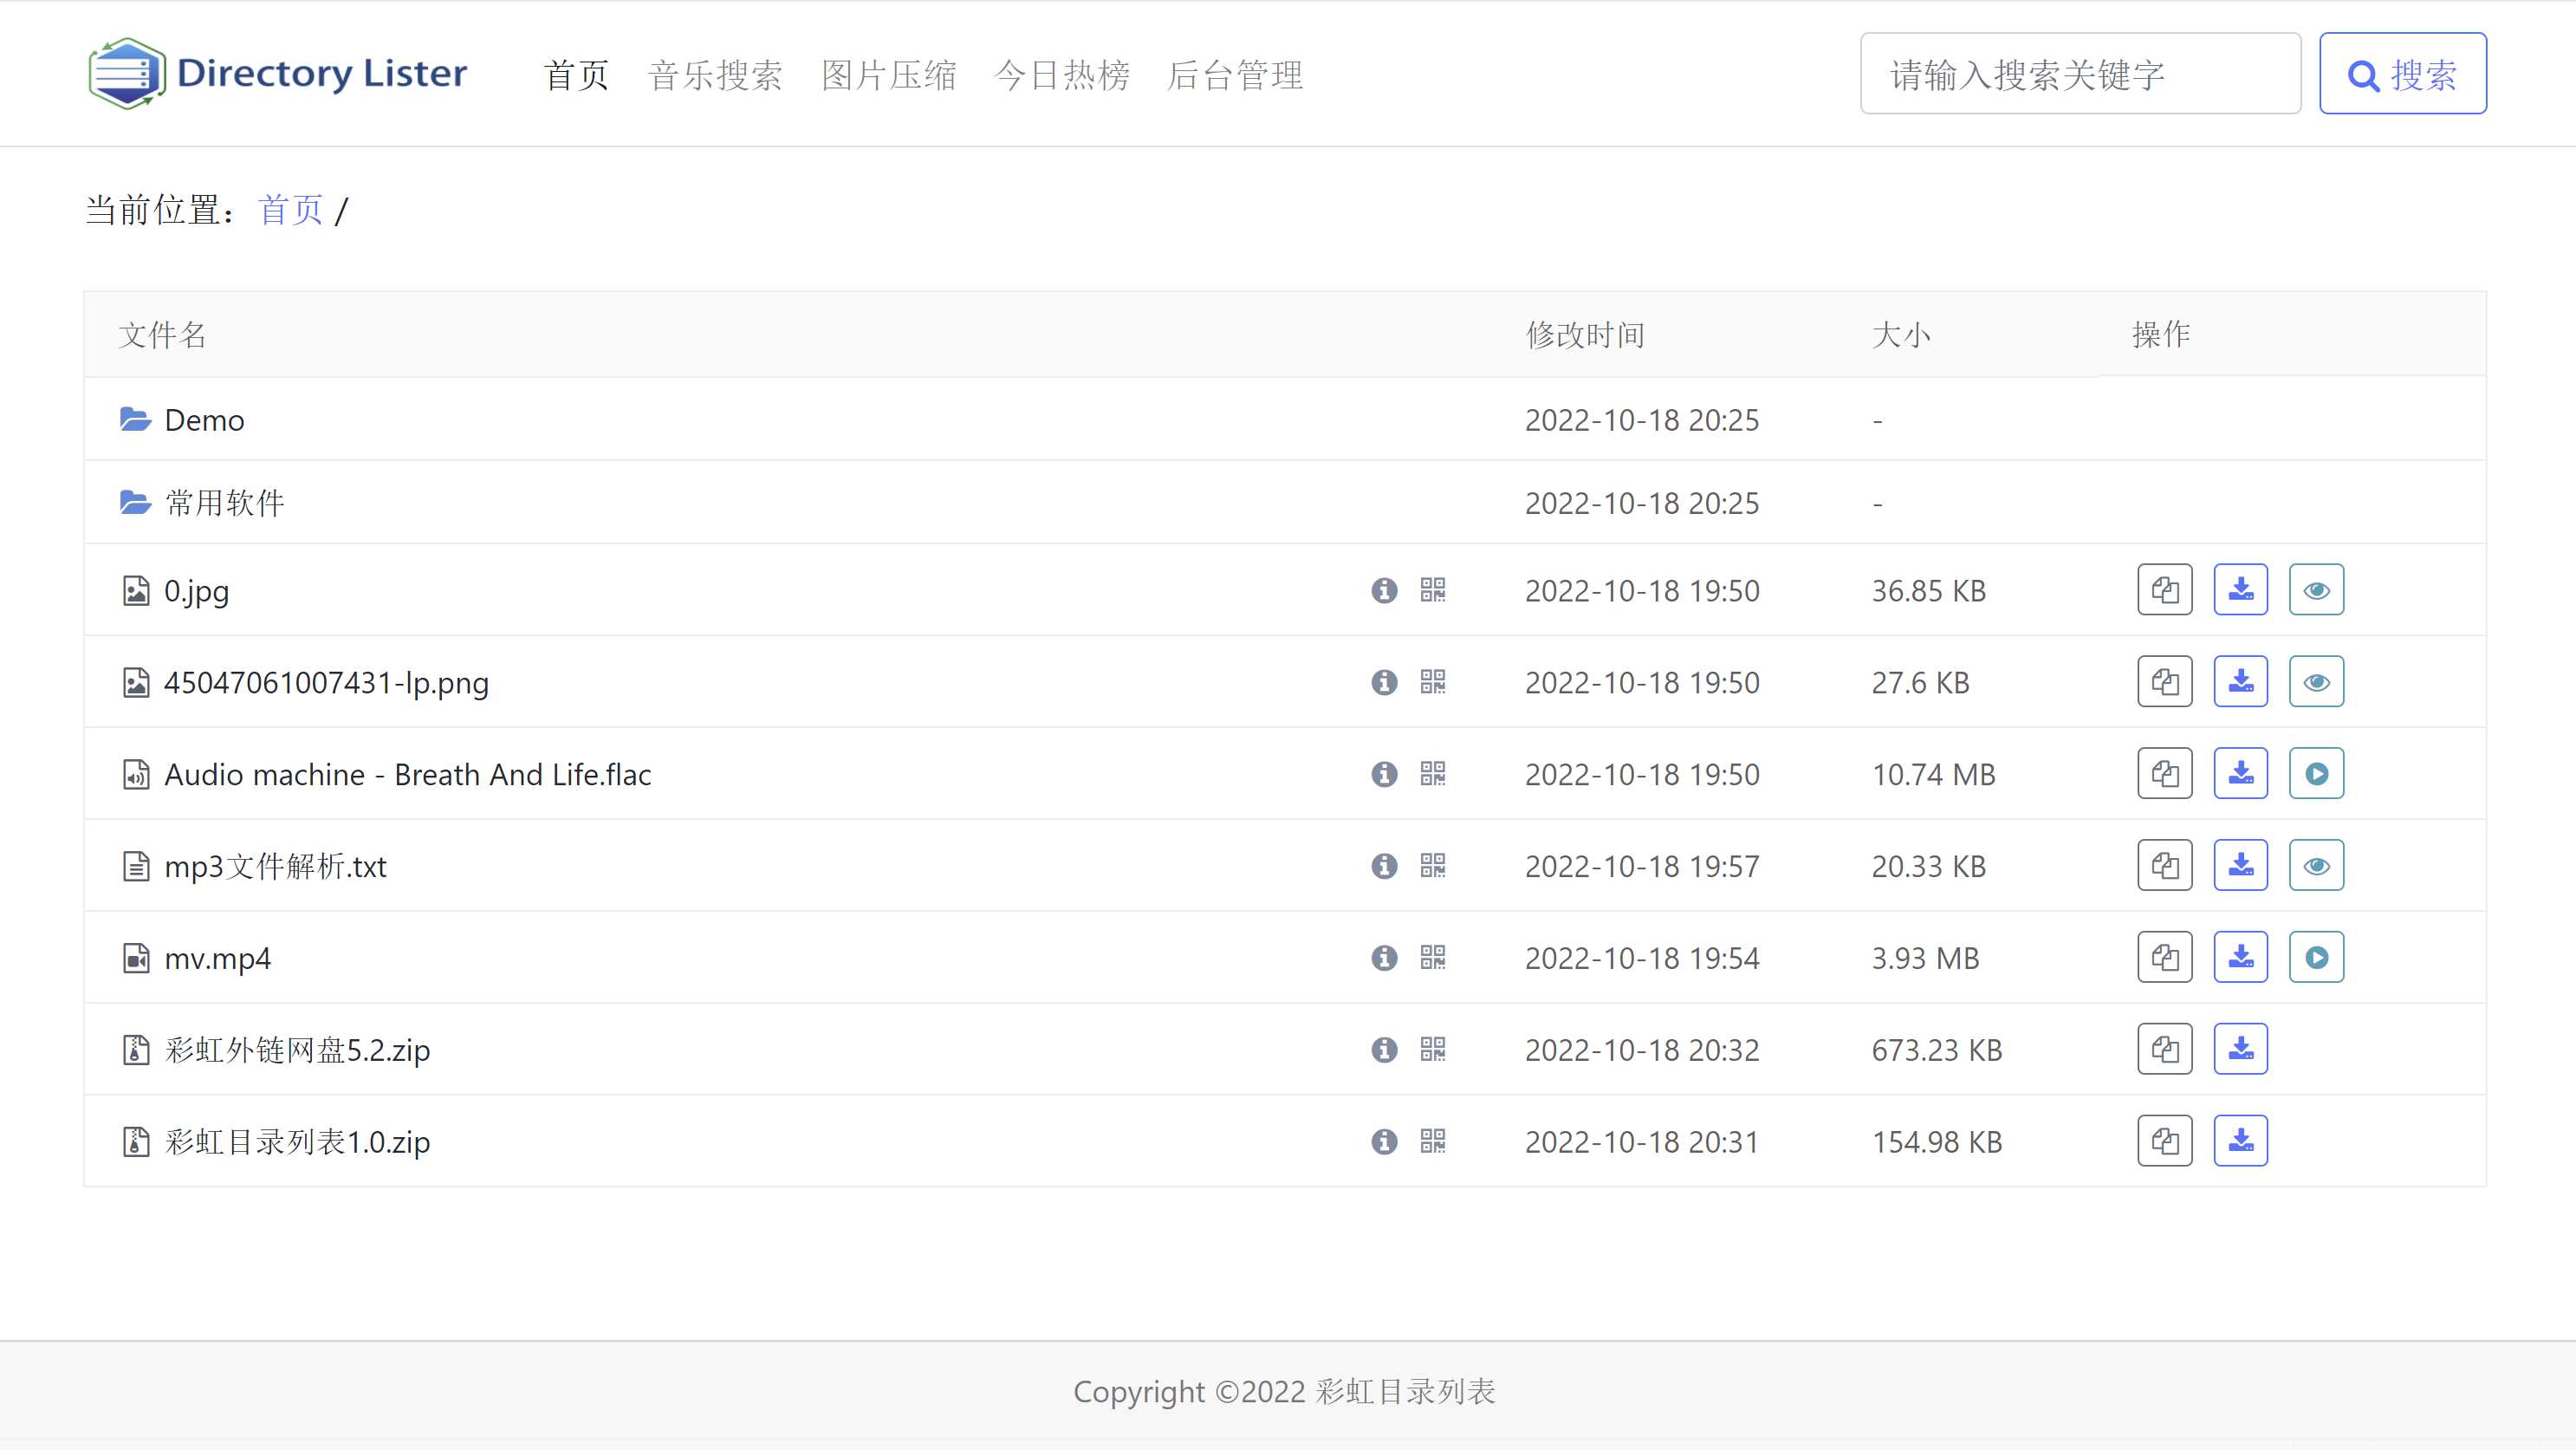Image resolution: width=2576 pixels, height=1450 pixels.
Task: Click the download icon for 彩虹外链网盘5.2.zip
Action: tap(2240, 1048)
